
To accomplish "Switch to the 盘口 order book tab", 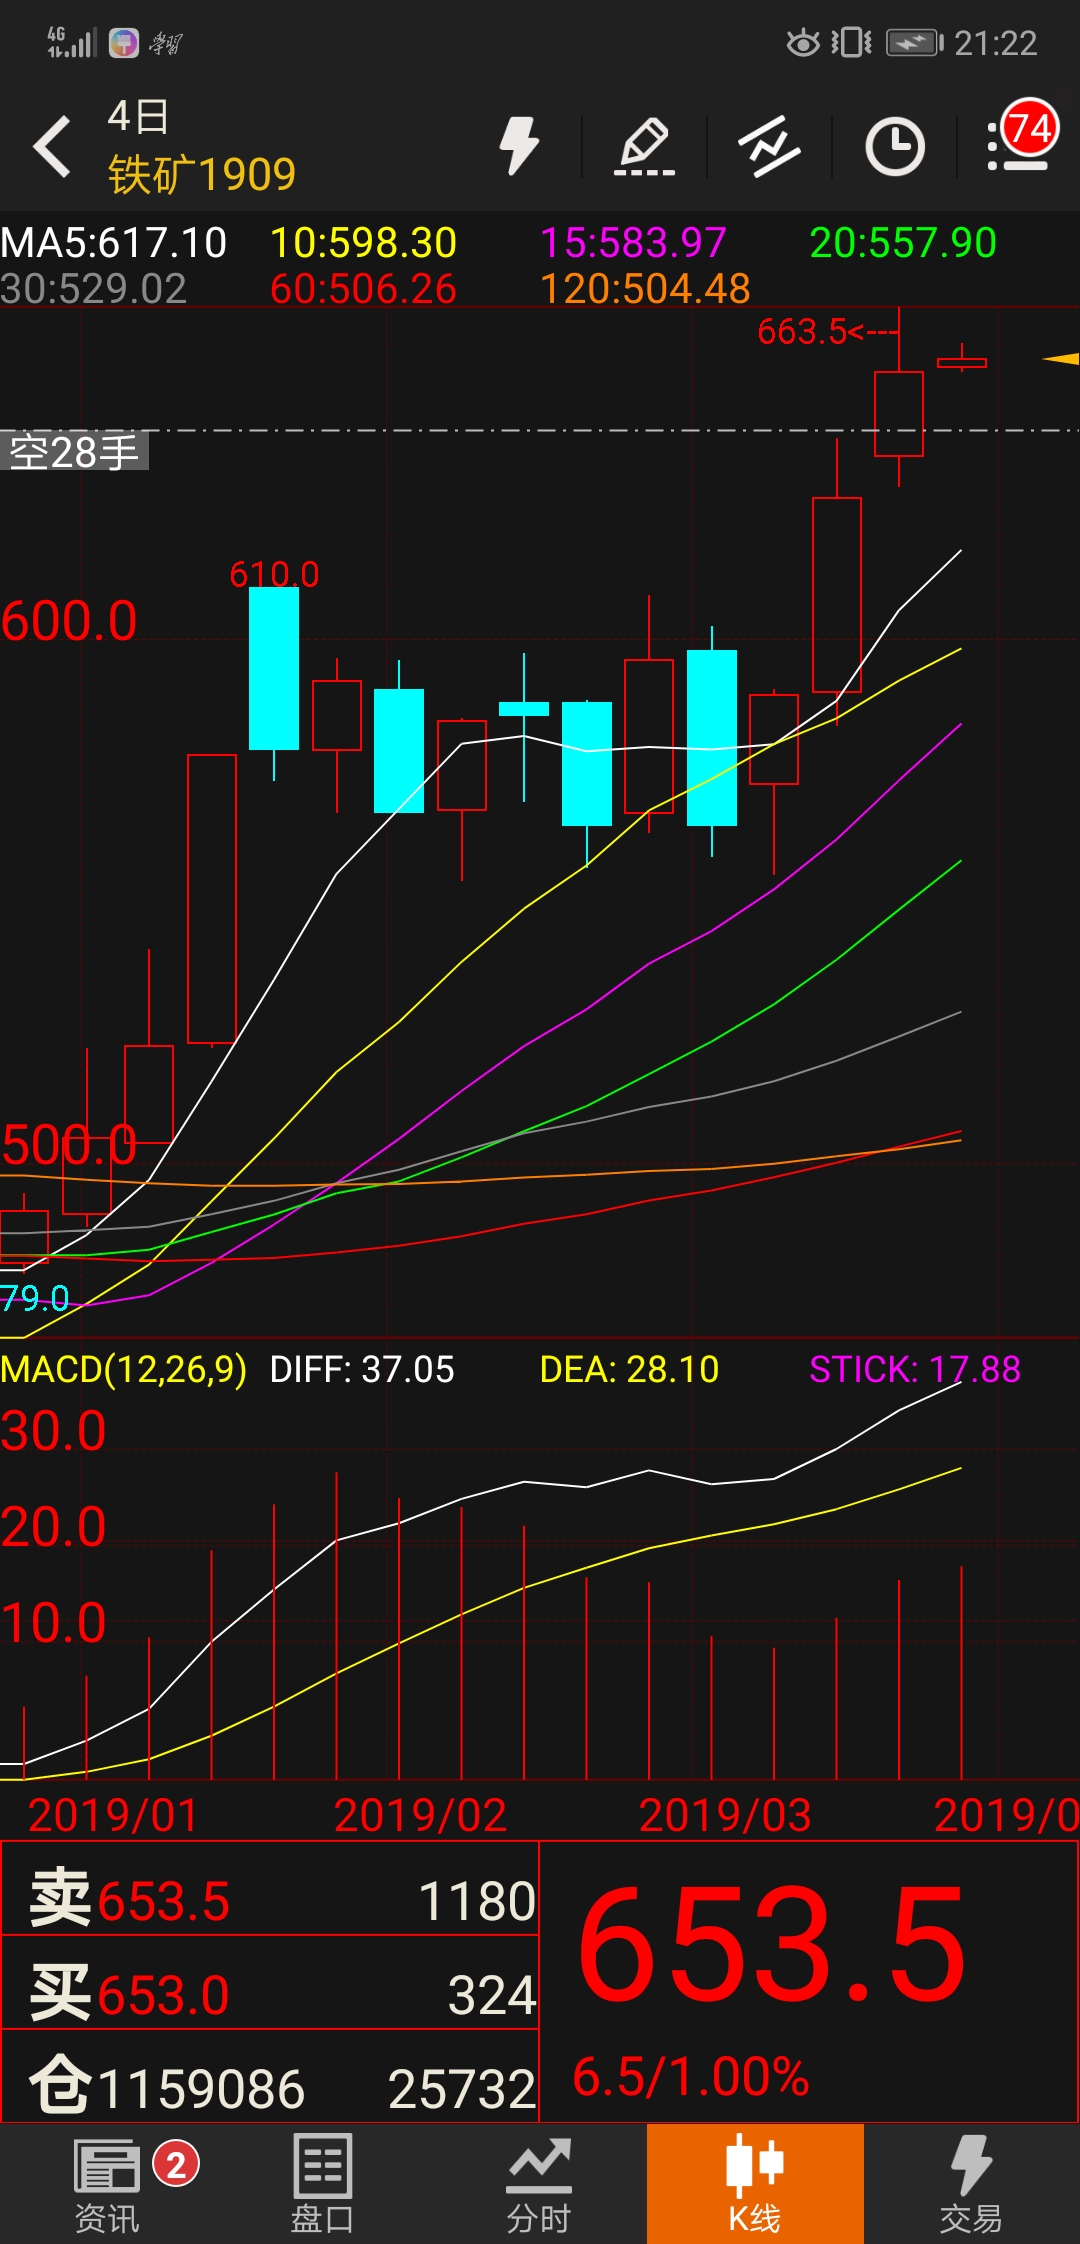I will tap(323, 2184).
